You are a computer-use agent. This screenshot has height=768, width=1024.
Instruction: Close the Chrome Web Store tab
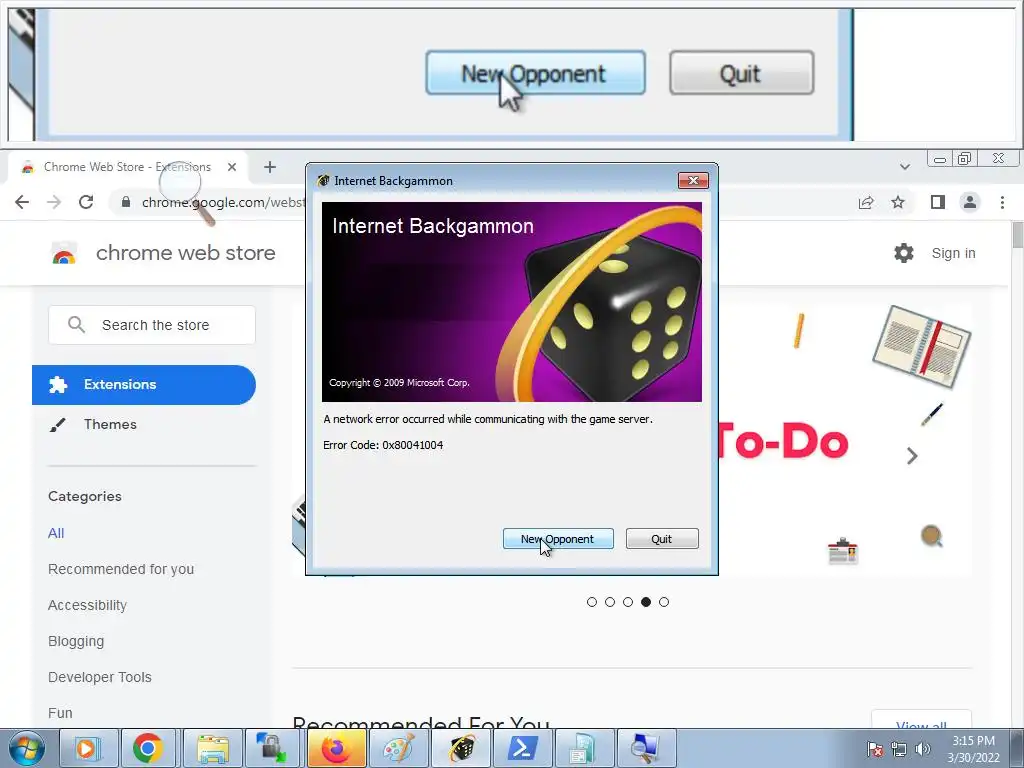coord(232,167)
